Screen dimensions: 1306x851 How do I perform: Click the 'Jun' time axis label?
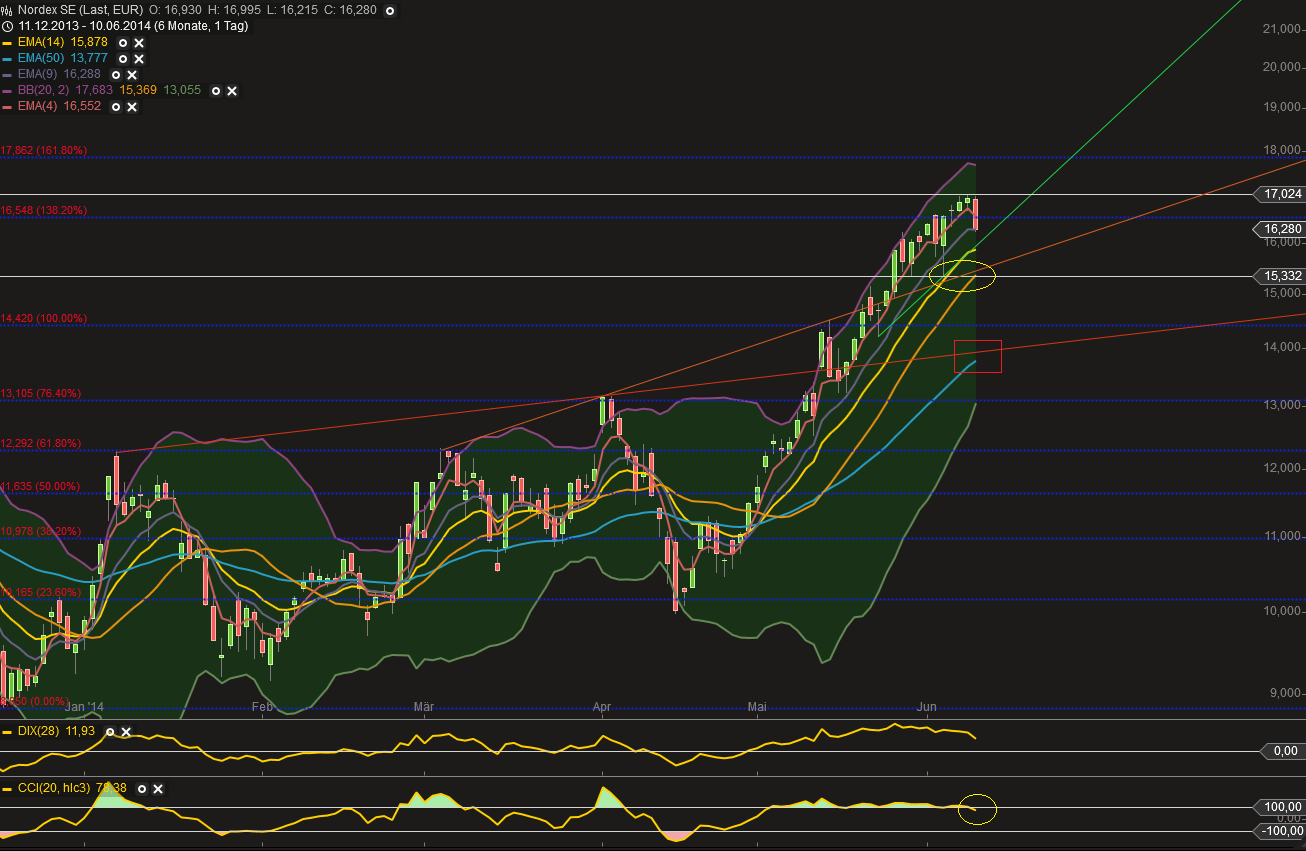[927, 707]
